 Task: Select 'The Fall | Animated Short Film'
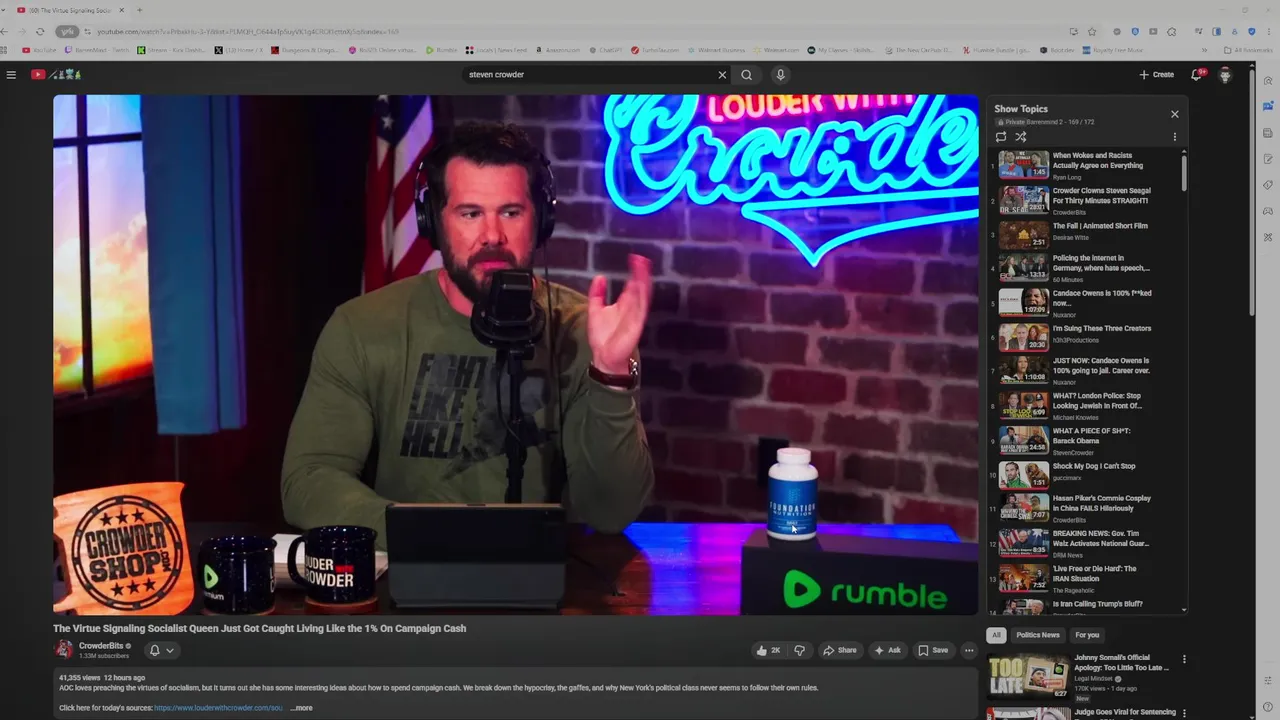pyautogui.click(x=1086, y=235)
